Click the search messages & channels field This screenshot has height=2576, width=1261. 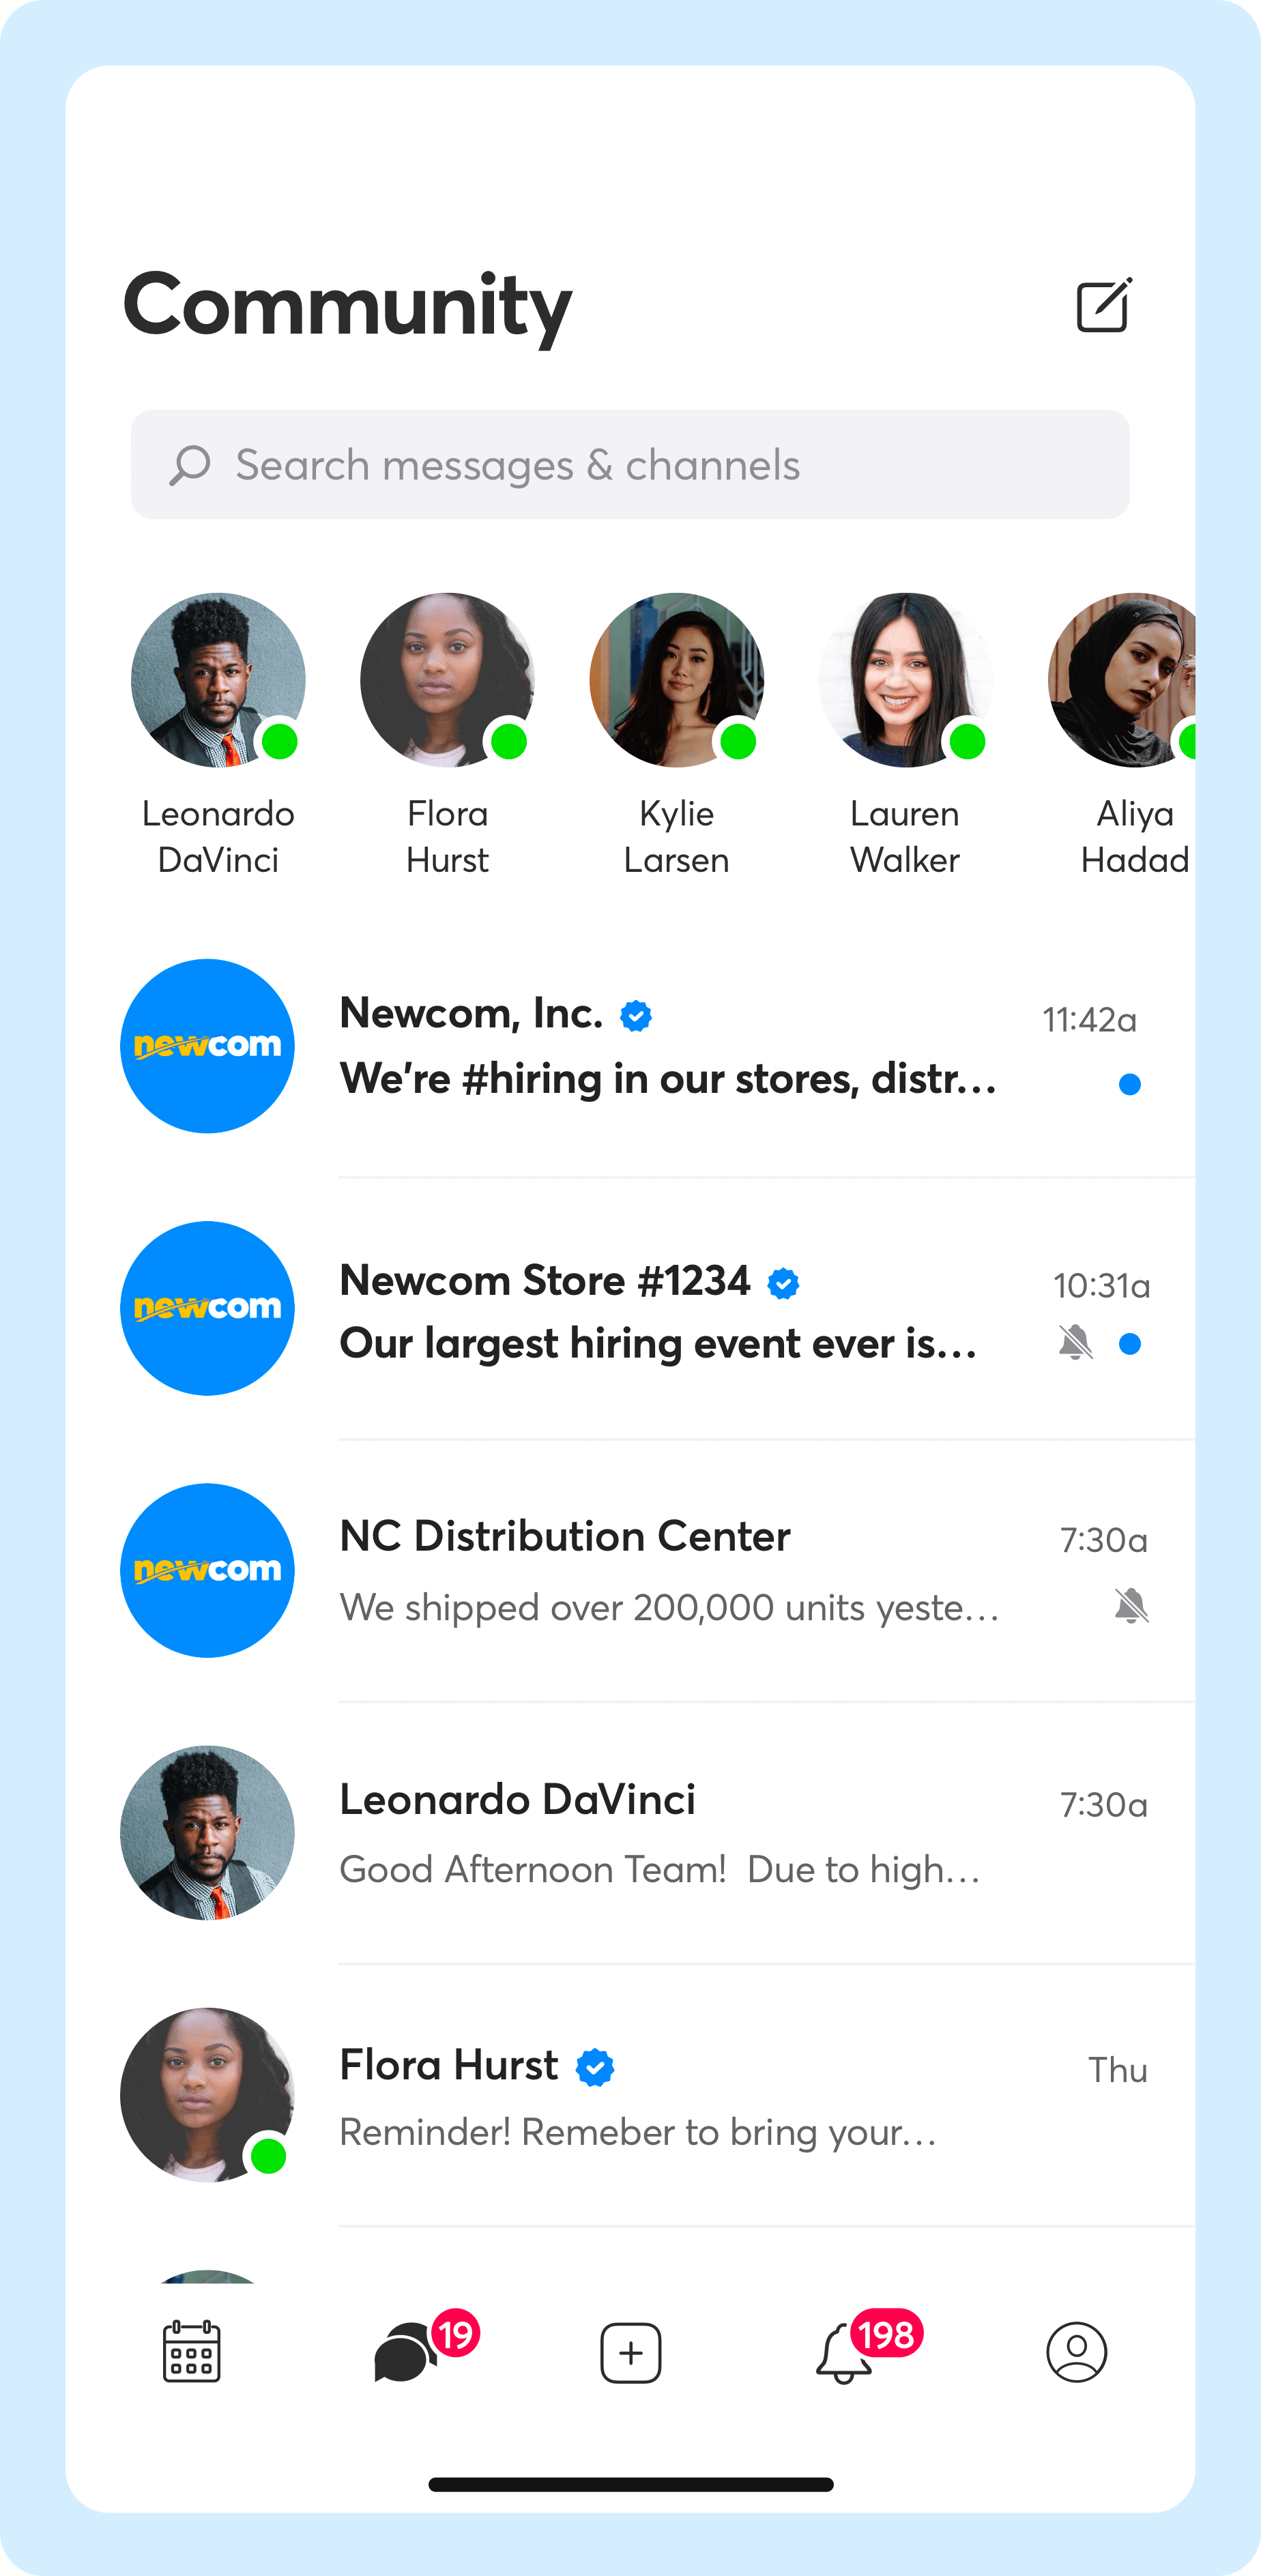[630, 465]
